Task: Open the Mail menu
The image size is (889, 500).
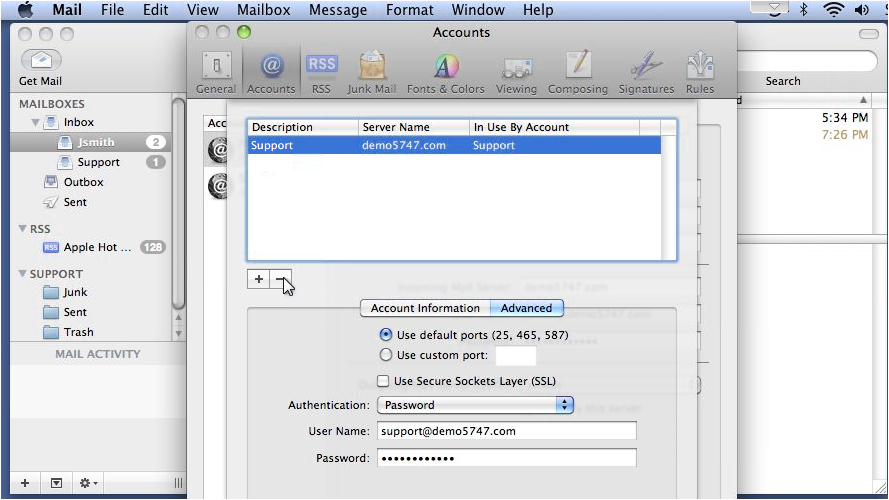Action: tap(67, 10)
